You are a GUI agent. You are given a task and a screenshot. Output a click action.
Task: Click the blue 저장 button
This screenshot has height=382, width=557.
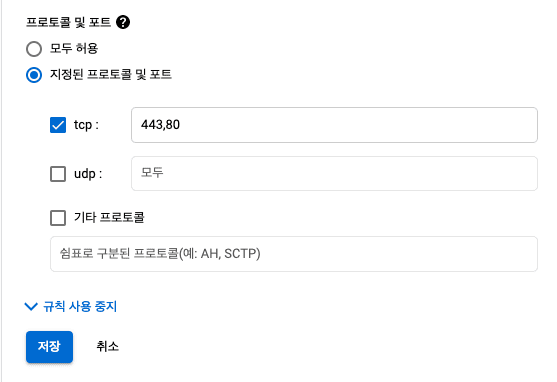tap(49, 347)
